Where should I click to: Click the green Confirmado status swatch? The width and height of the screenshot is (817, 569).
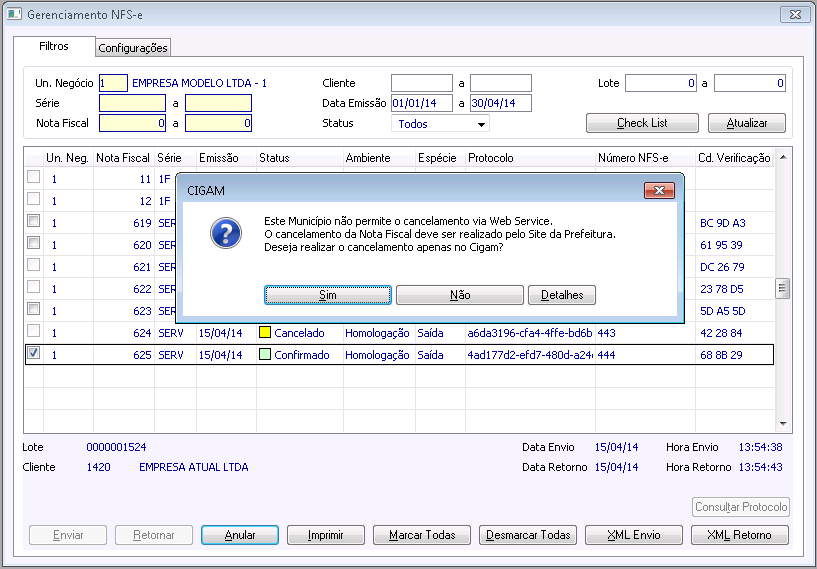coord(265,354)
